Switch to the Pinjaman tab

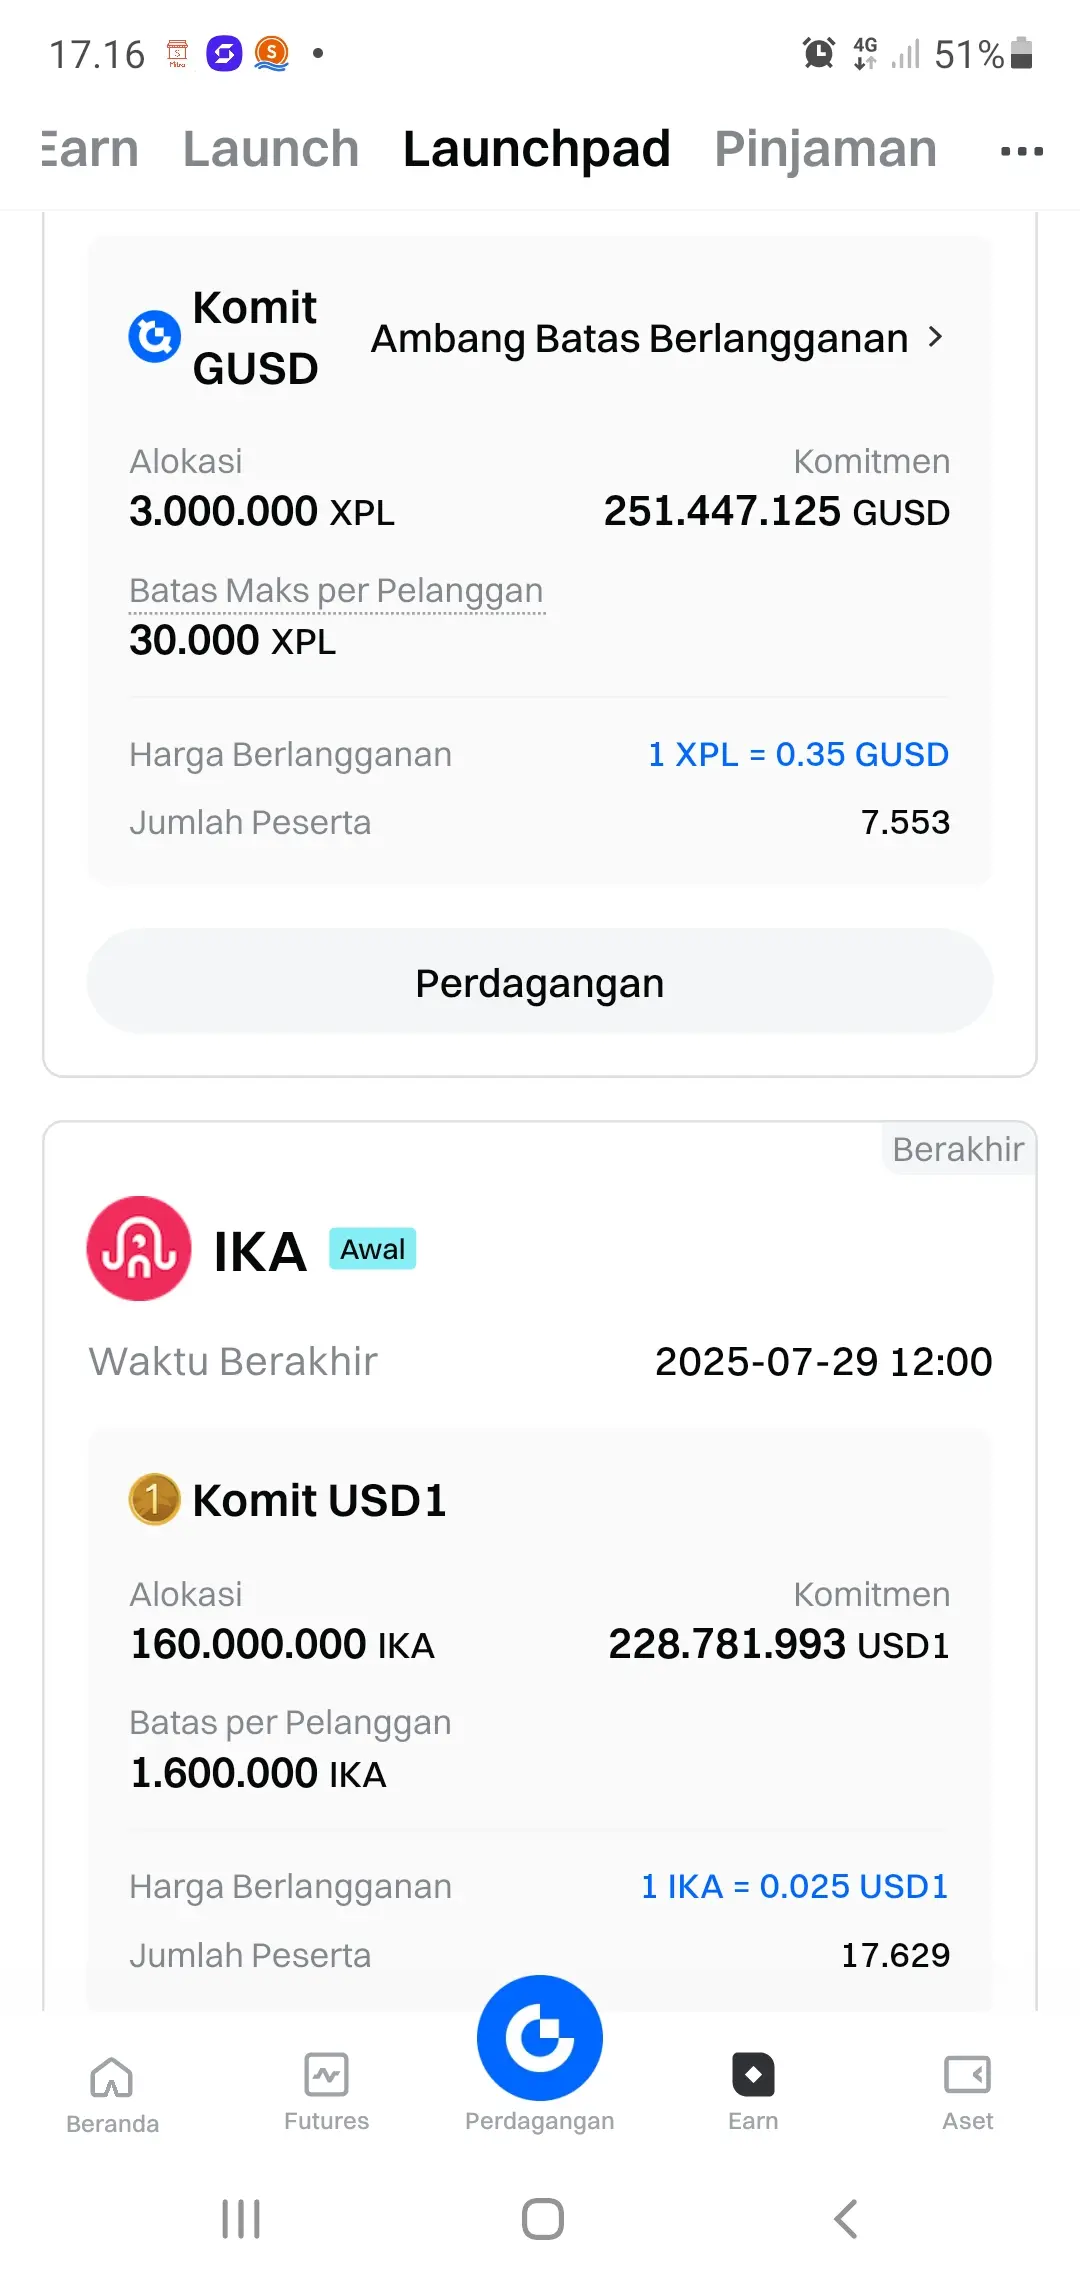(x=826, y=149)
